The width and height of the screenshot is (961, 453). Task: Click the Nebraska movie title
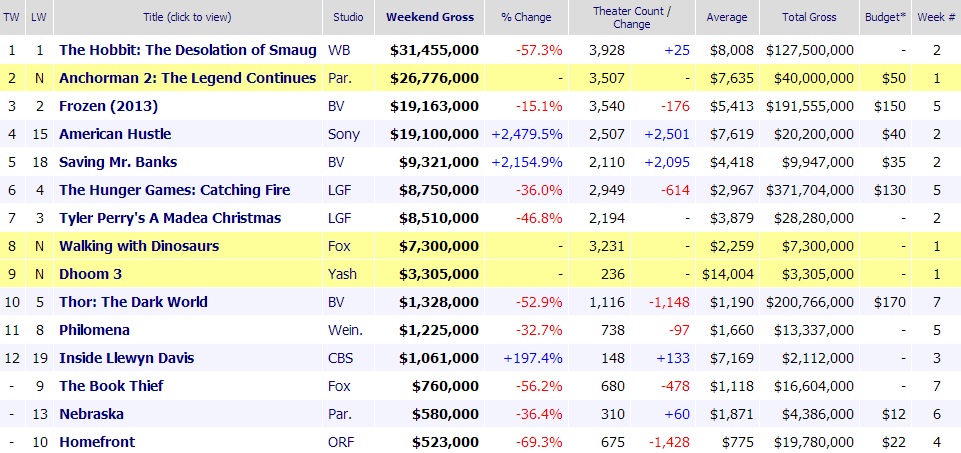tap(92, 414)
